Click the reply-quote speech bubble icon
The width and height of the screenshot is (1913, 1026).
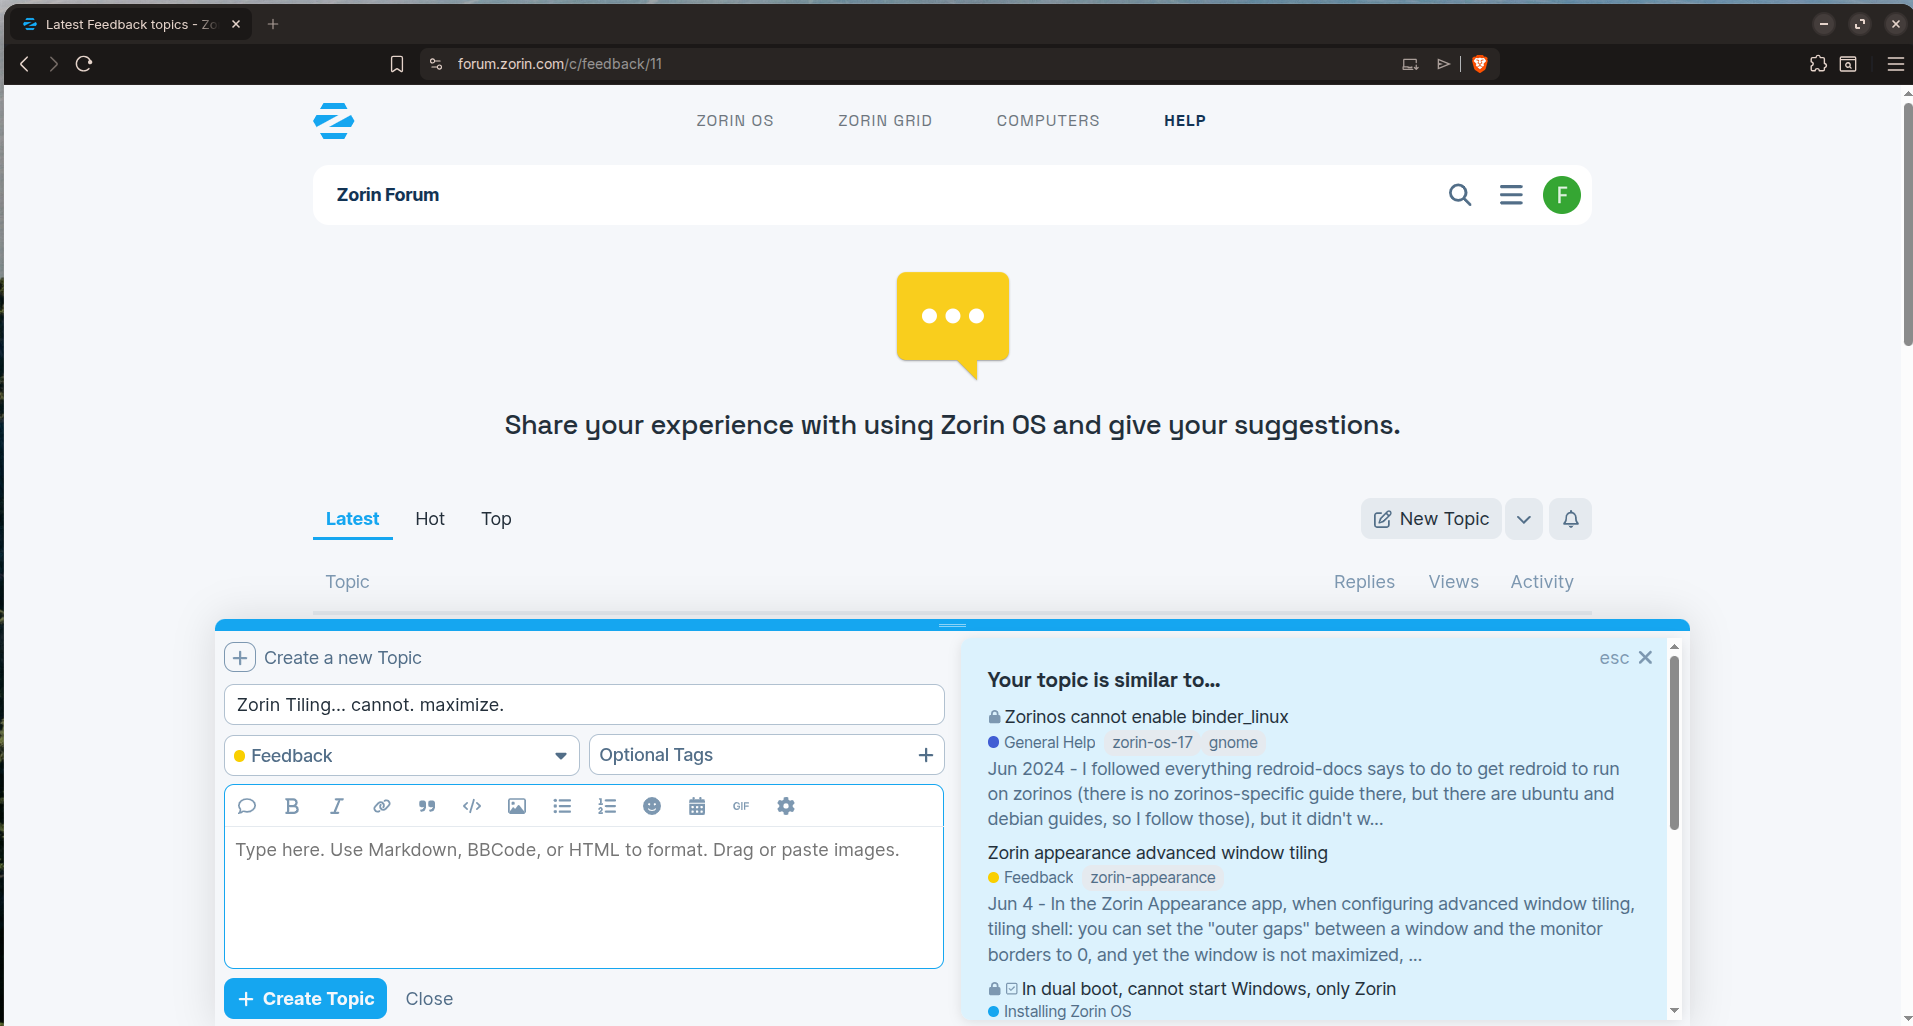(x=247, y=806)
